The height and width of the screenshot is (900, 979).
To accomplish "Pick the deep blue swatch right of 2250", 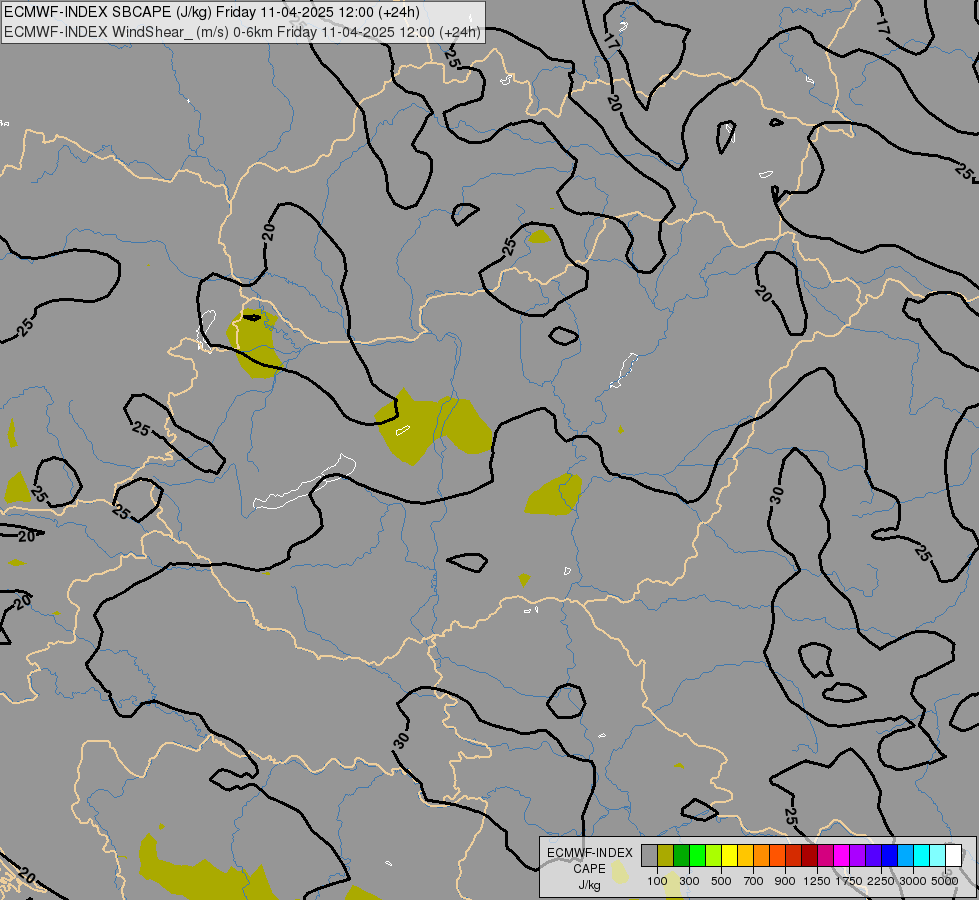I will [889, 855].
